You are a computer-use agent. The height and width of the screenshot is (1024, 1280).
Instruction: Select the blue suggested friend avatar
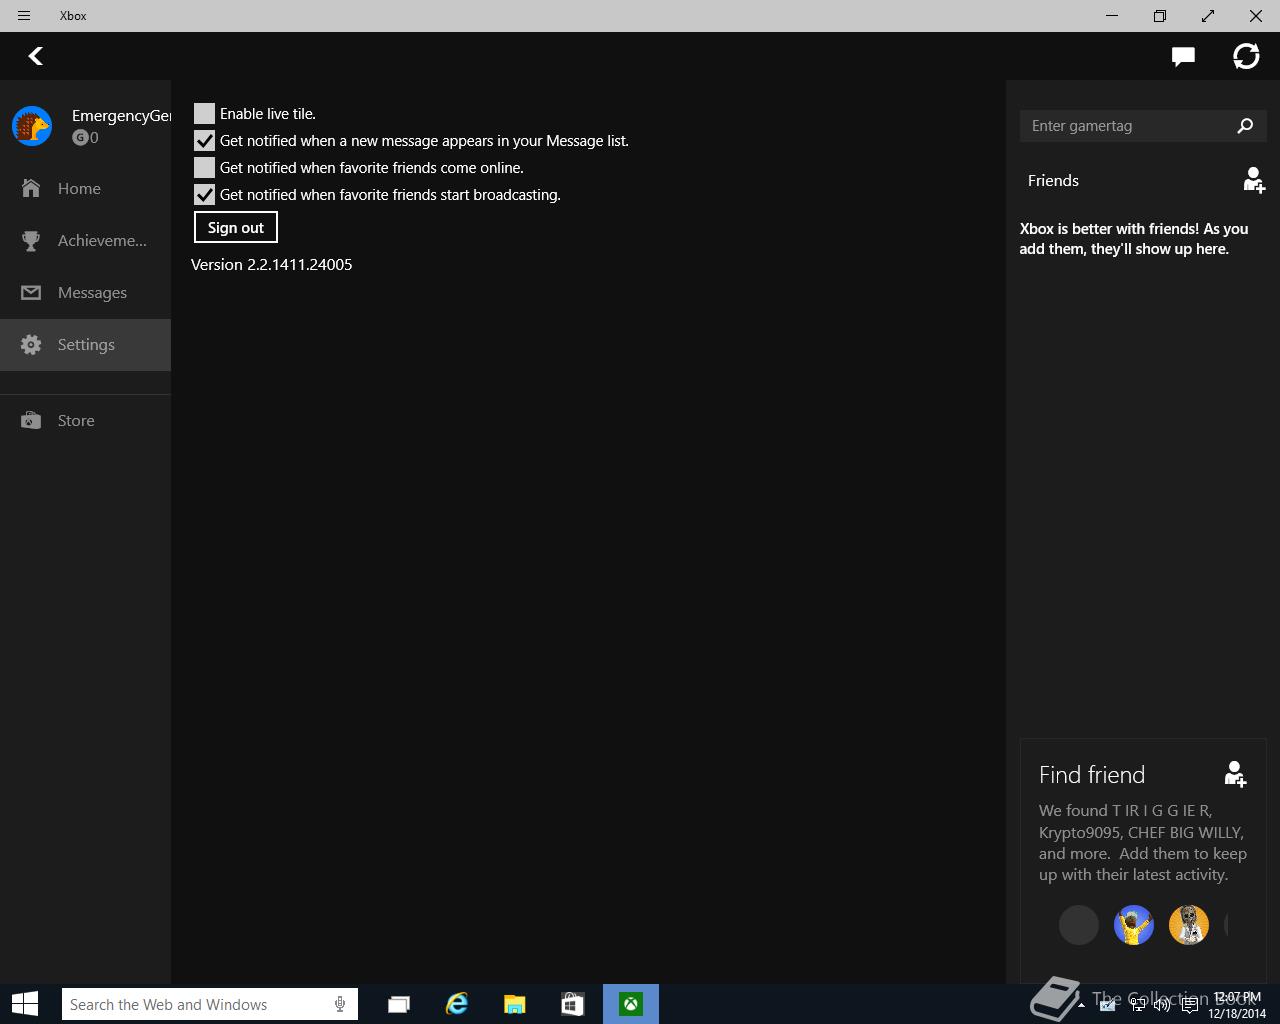tap(1134, 925)
